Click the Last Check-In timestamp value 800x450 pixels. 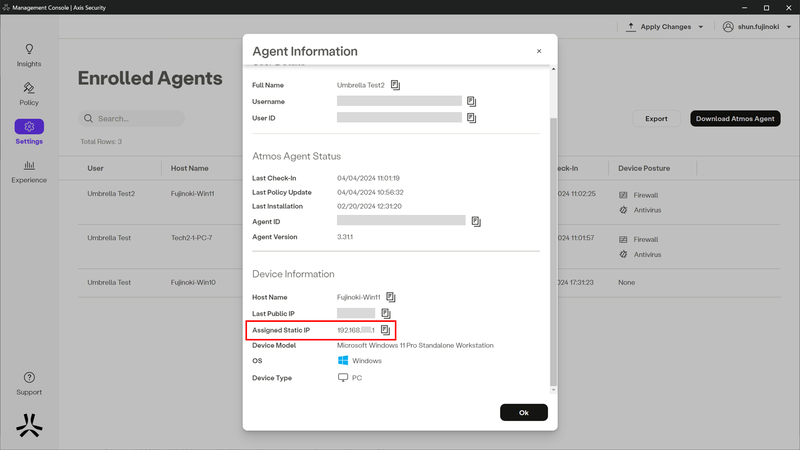[368, 179]
